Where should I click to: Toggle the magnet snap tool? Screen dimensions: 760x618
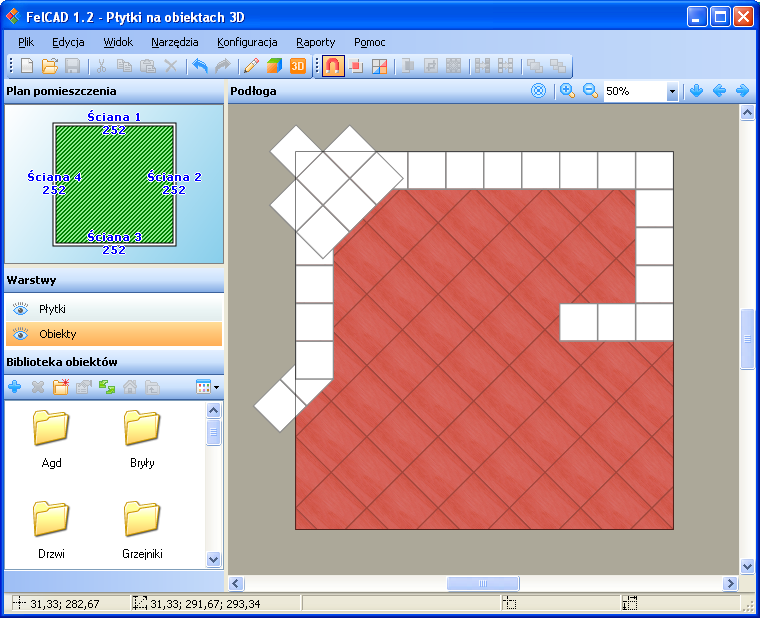tap(332, 66)
